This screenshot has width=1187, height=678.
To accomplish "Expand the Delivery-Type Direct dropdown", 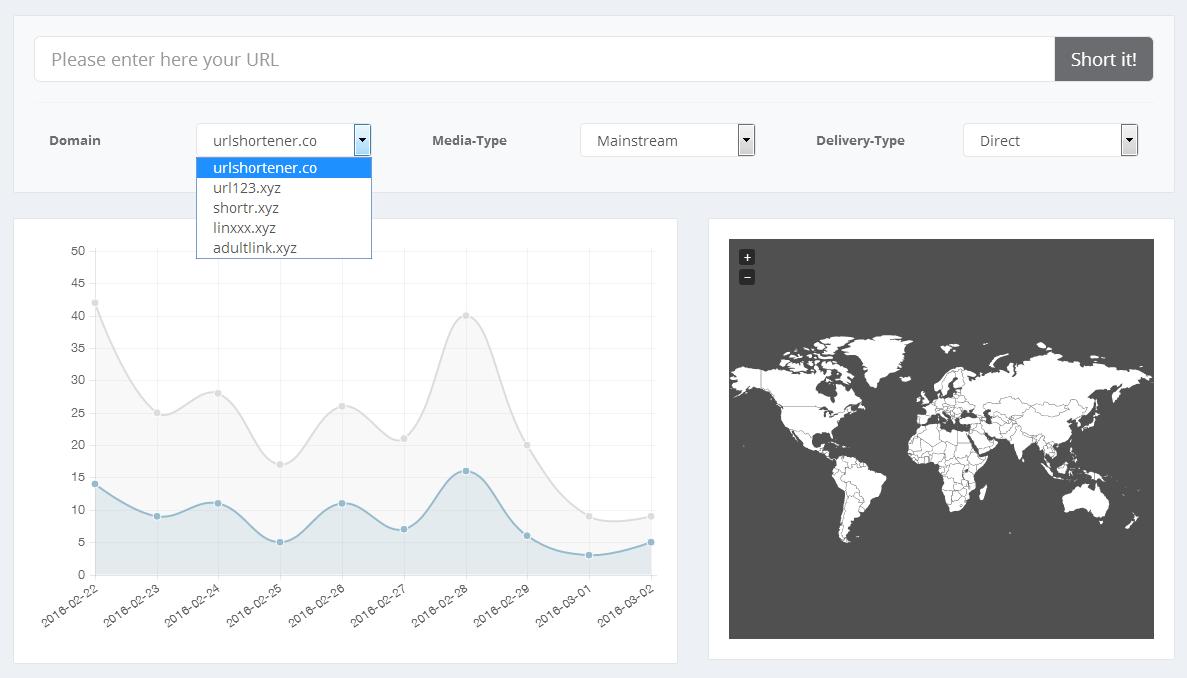I will (1050, 140).
